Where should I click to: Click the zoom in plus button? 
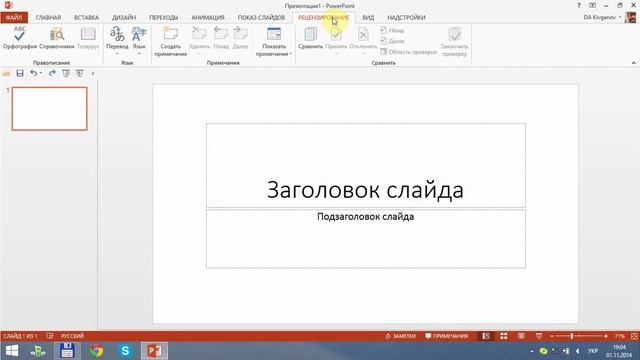[606, 336]
